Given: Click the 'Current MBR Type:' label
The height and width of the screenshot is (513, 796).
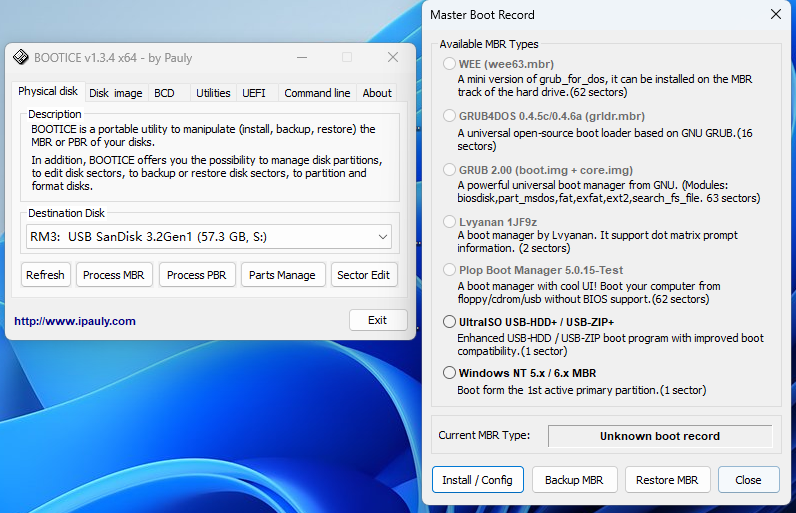Looking at the screenshot, I should [484, 435].
